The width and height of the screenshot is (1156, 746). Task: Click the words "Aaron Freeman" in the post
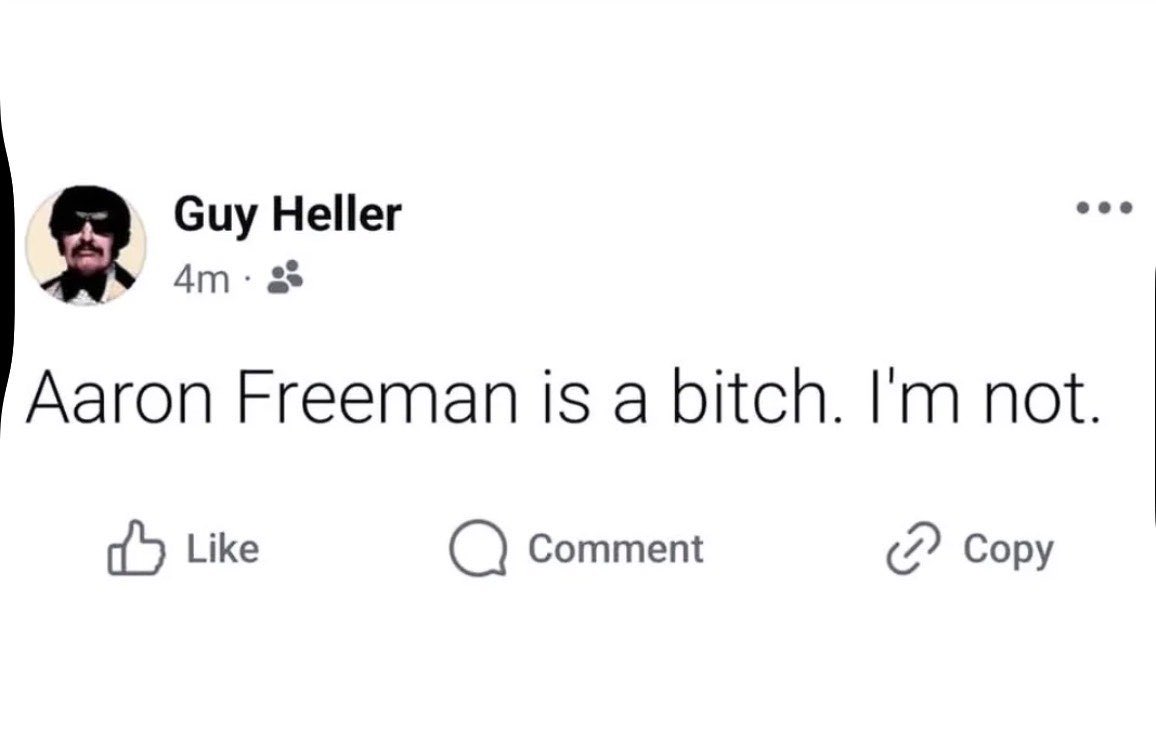[272, 398]
